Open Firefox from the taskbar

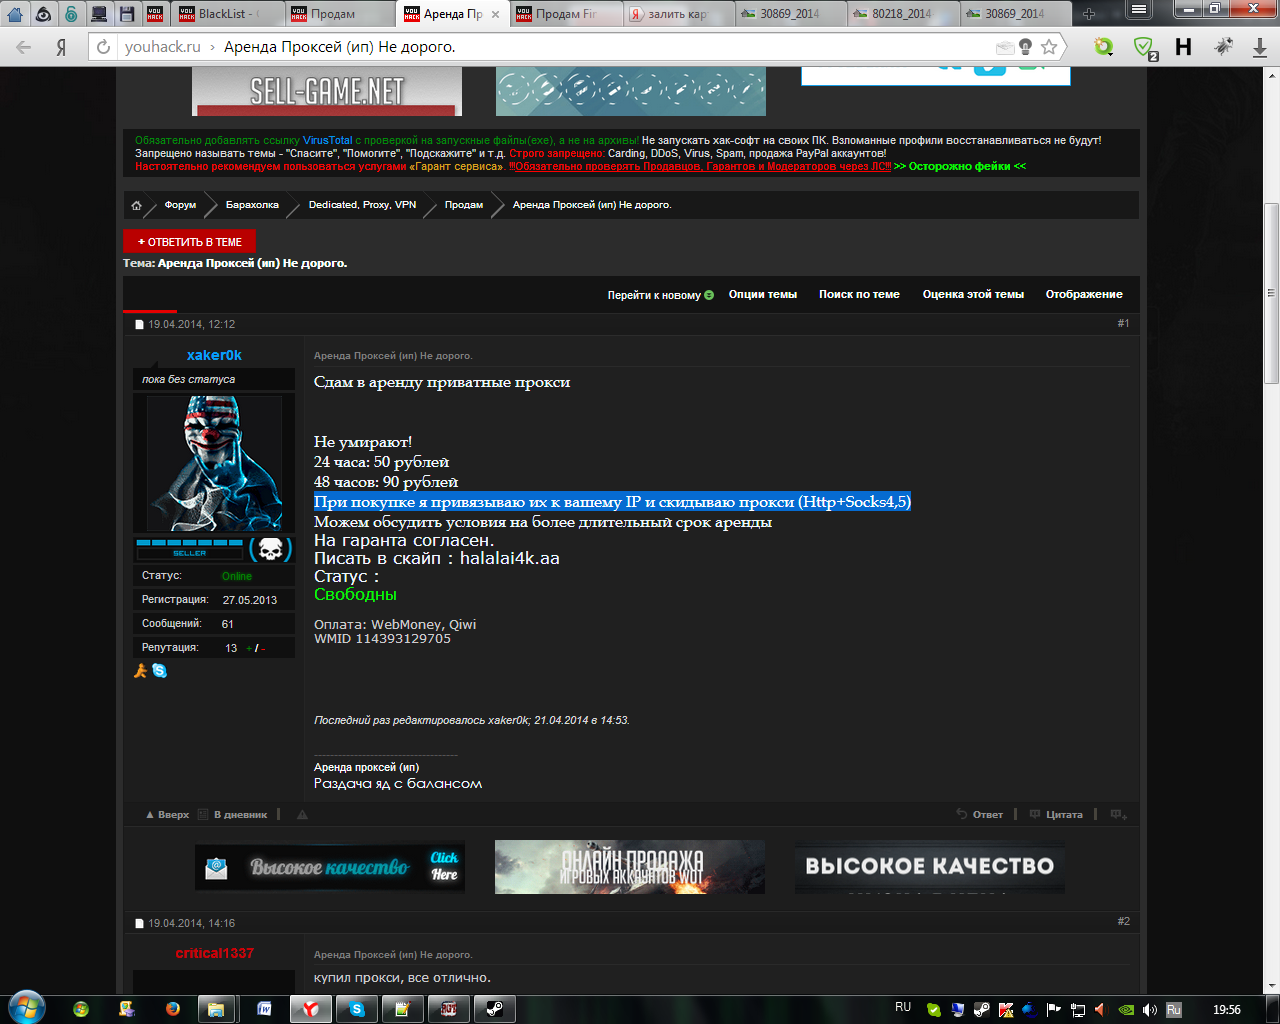(172, 1009)
